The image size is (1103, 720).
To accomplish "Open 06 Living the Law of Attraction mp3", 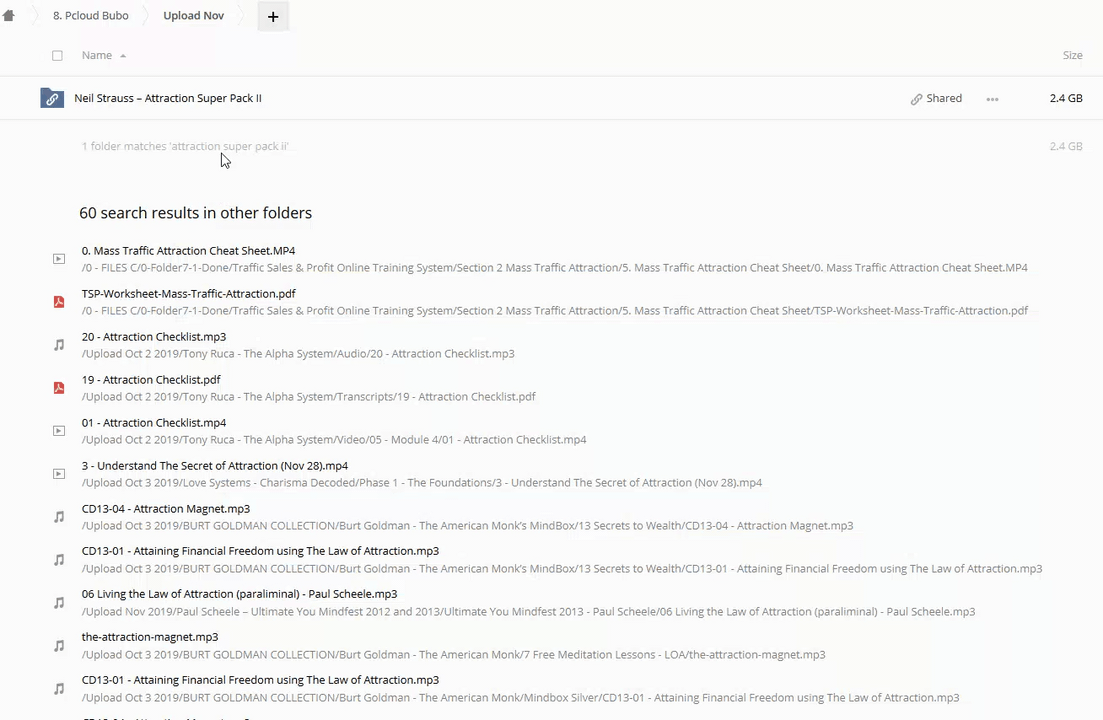I will (239, 594).
